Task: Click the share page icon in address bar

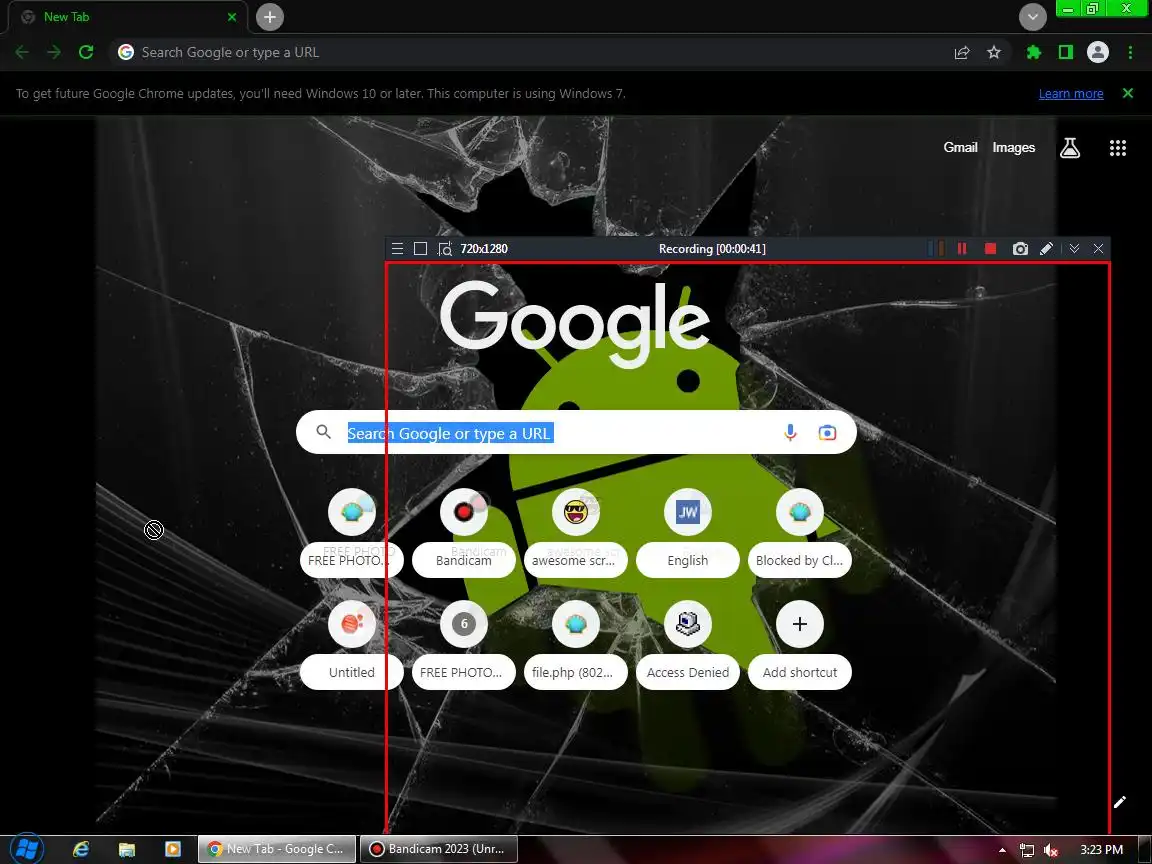Action: [x=962, y=52]
